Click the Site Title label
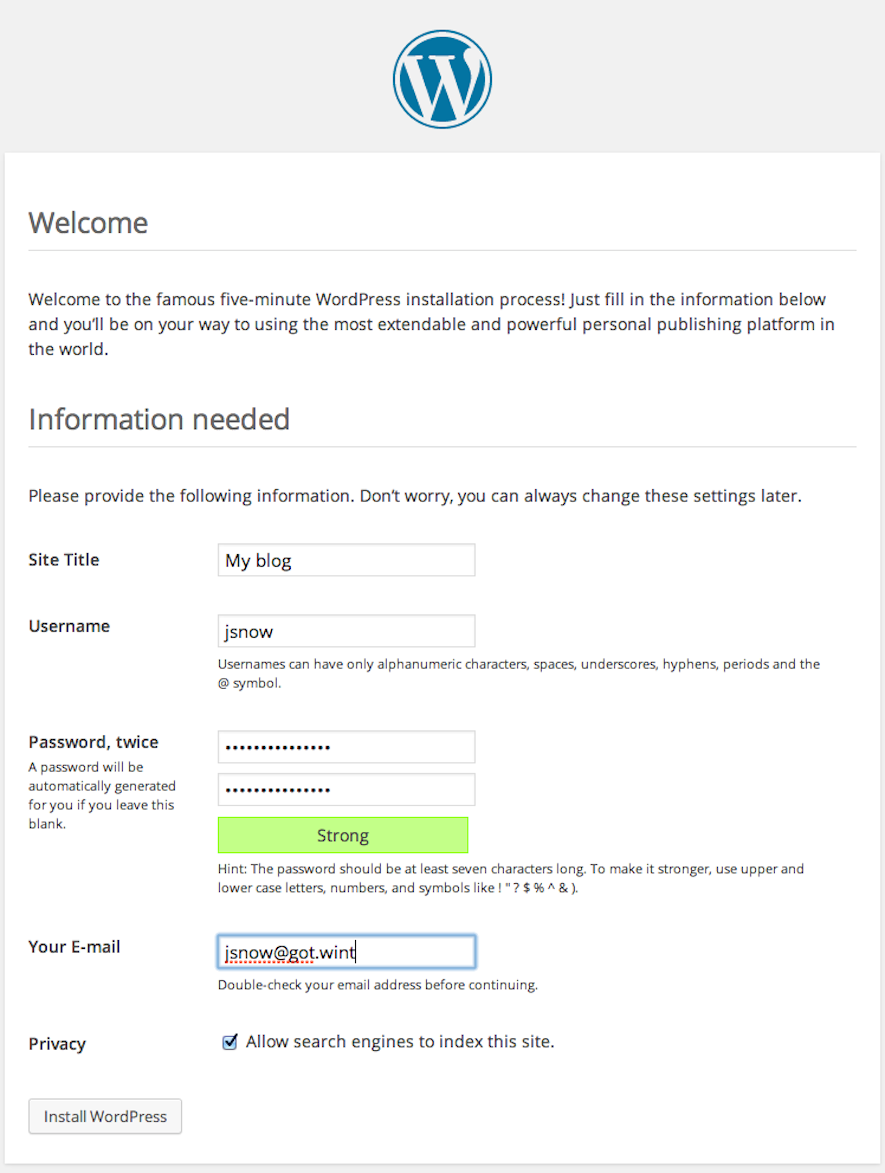 [64, 560]
